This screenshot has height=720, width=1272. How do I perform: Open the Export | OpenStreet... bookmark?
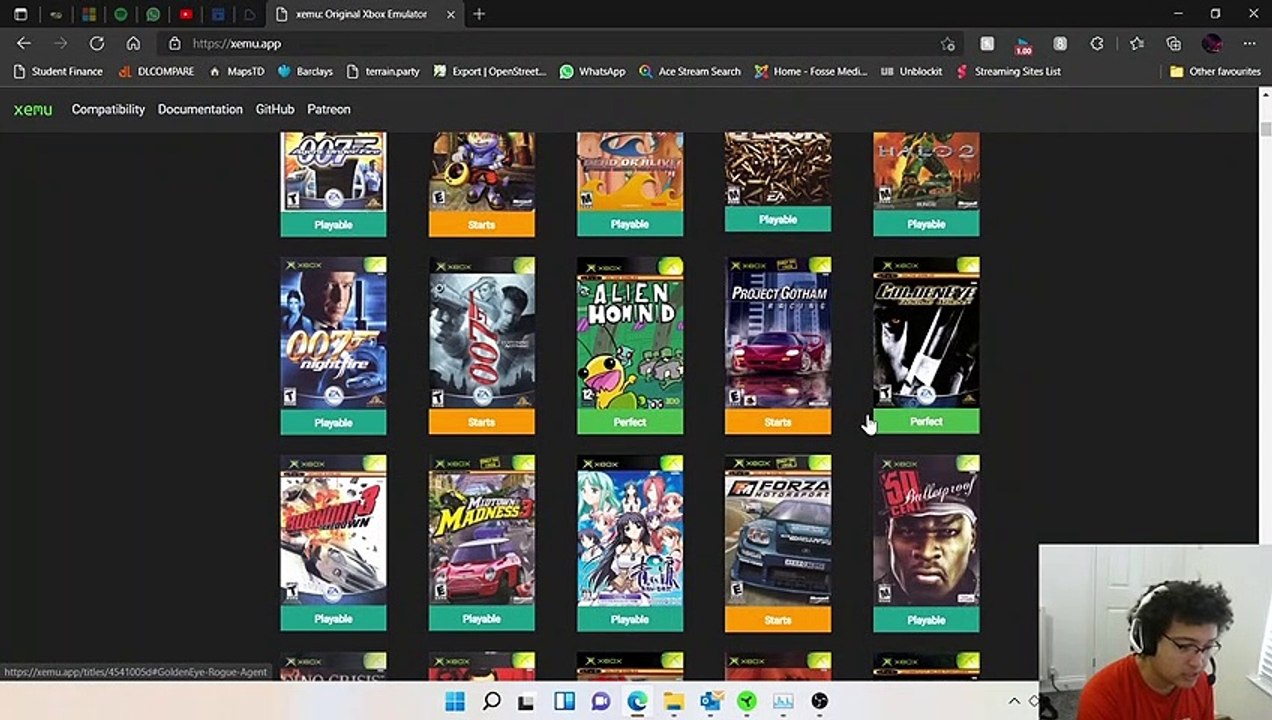[490, 72]
